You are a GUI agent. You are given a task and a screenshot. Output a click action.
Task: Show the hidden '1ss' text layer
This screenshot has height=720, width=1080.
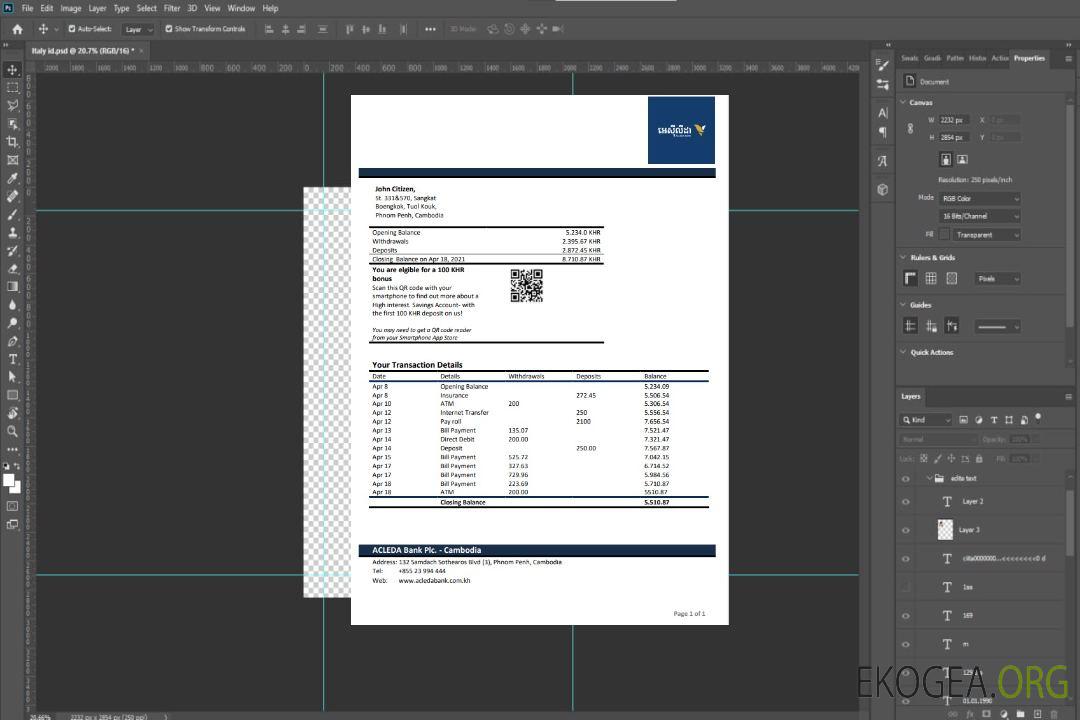(906, 588)
